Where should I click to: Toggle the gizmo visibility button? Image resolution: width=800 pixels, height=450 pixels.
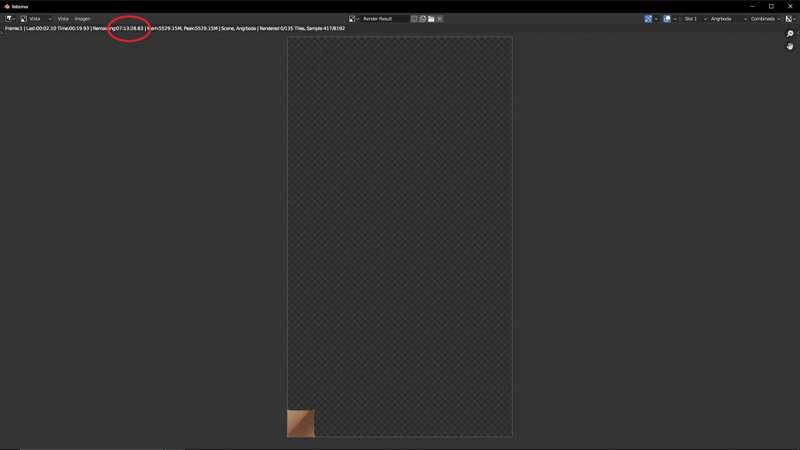tap(648, 19)
